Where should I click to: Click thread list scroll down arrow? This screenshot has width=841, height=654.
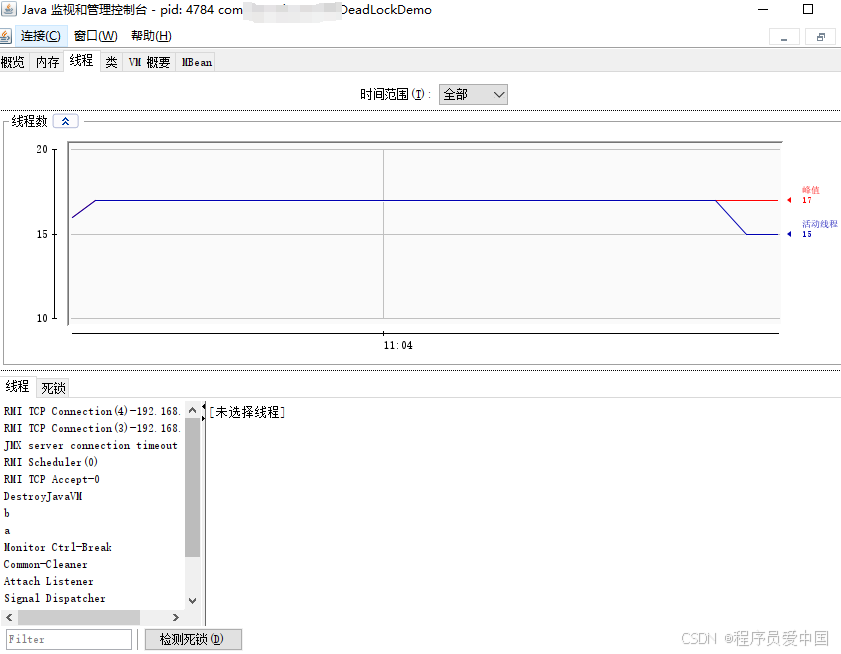tap(193, 600)
